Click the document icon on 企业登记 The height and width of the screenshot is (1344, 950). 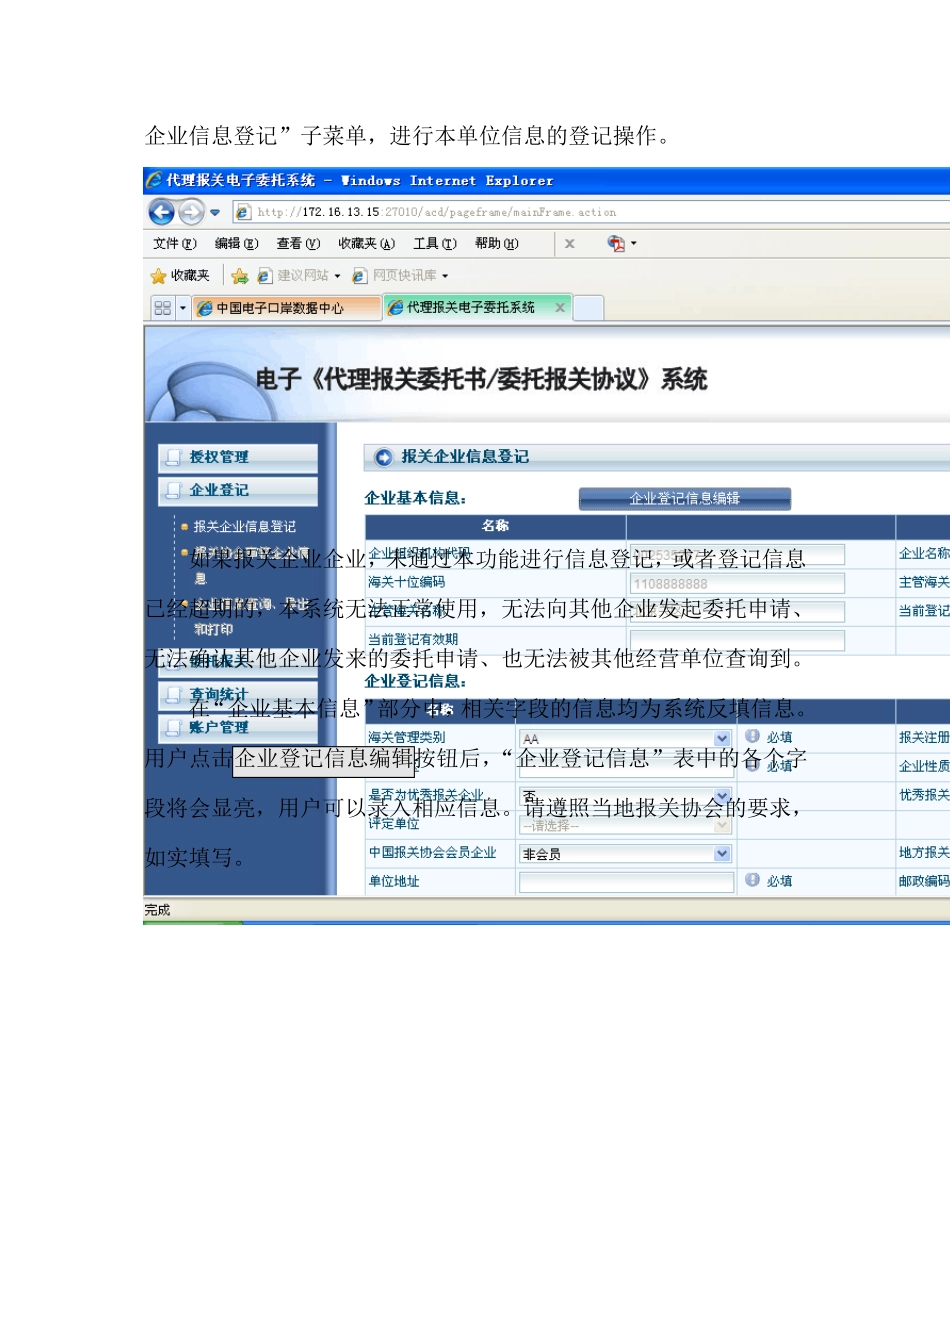pyautogui.click(x=174, y=490)
